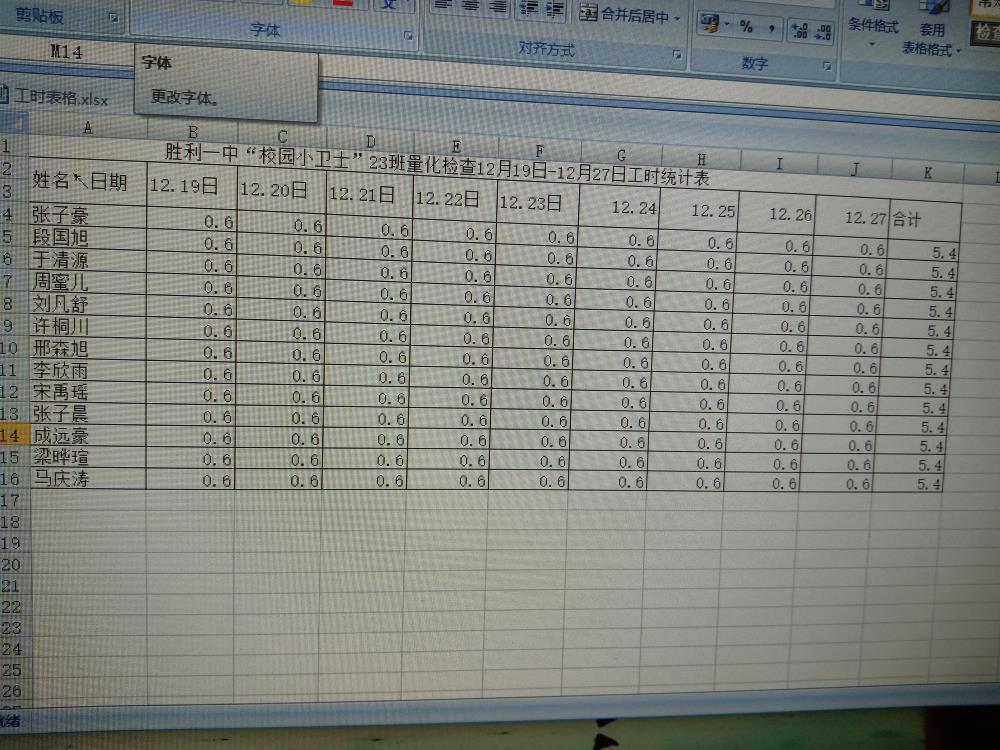Click the name cell 张子晨
Viewport: 1000px width, 750px height.
[88, 414]
